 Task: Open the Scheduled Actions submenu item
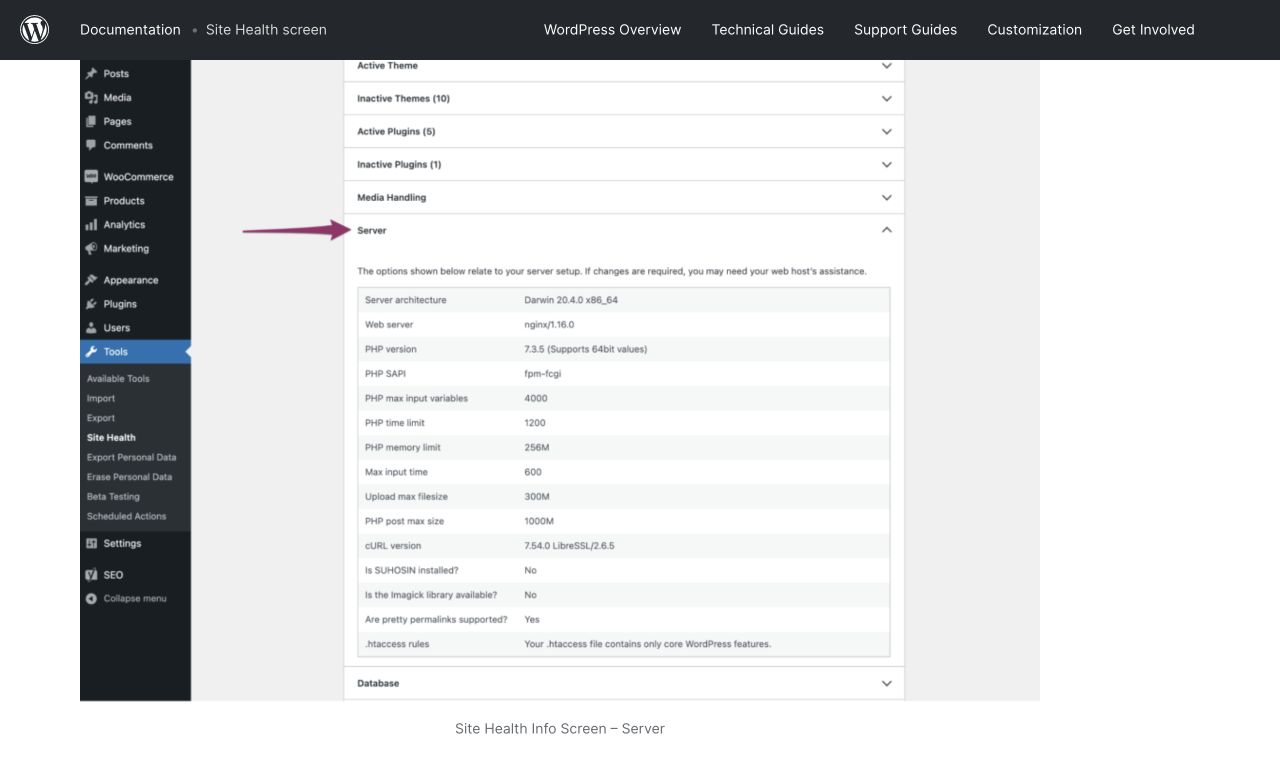point(126,516)
